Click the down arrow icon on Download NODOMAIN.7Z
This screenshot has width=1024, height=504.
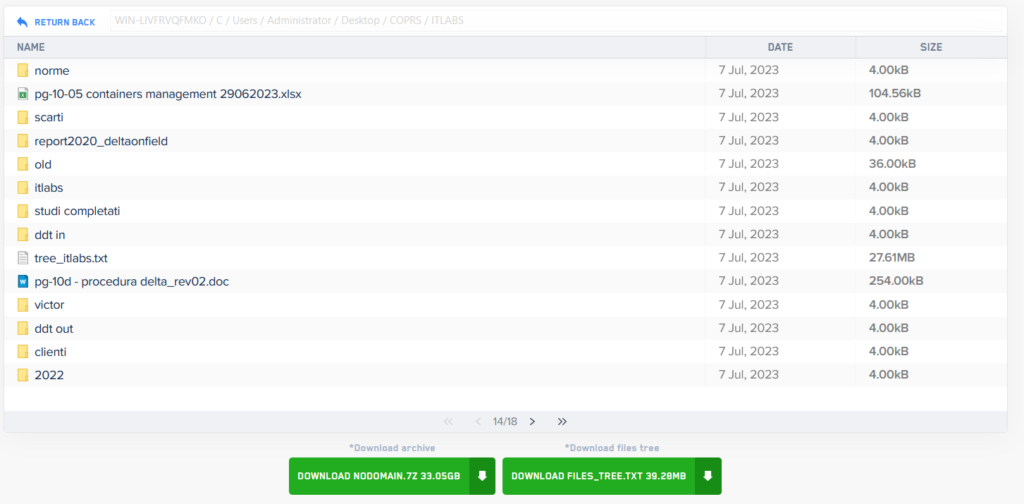coord(482,476)
